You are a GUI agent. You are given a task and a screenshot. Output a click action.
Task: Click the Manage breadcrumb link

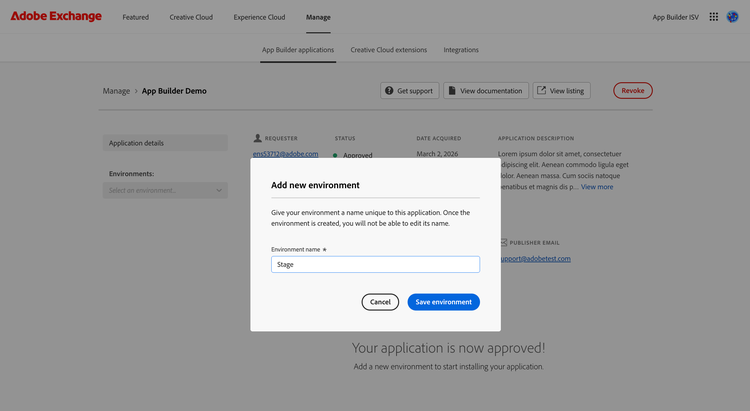click(116, 91)
